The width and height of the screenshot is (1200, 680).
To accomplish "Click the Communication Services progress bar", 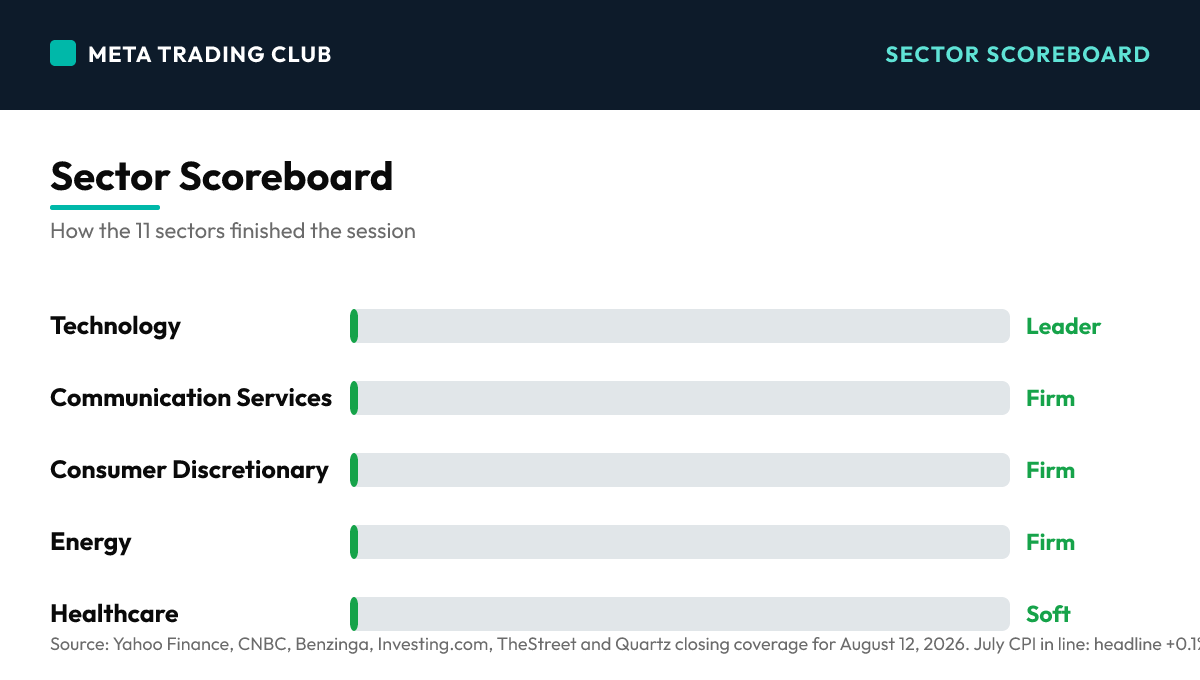I will pyautogui.click(x=680, y=398).
